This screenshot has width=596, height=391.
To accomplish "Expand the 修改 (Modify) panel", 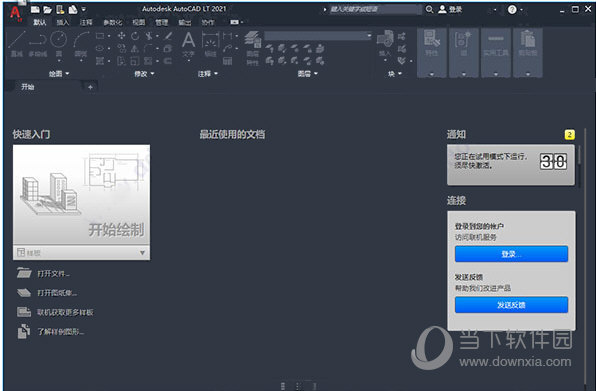I will tap(144, 74).
